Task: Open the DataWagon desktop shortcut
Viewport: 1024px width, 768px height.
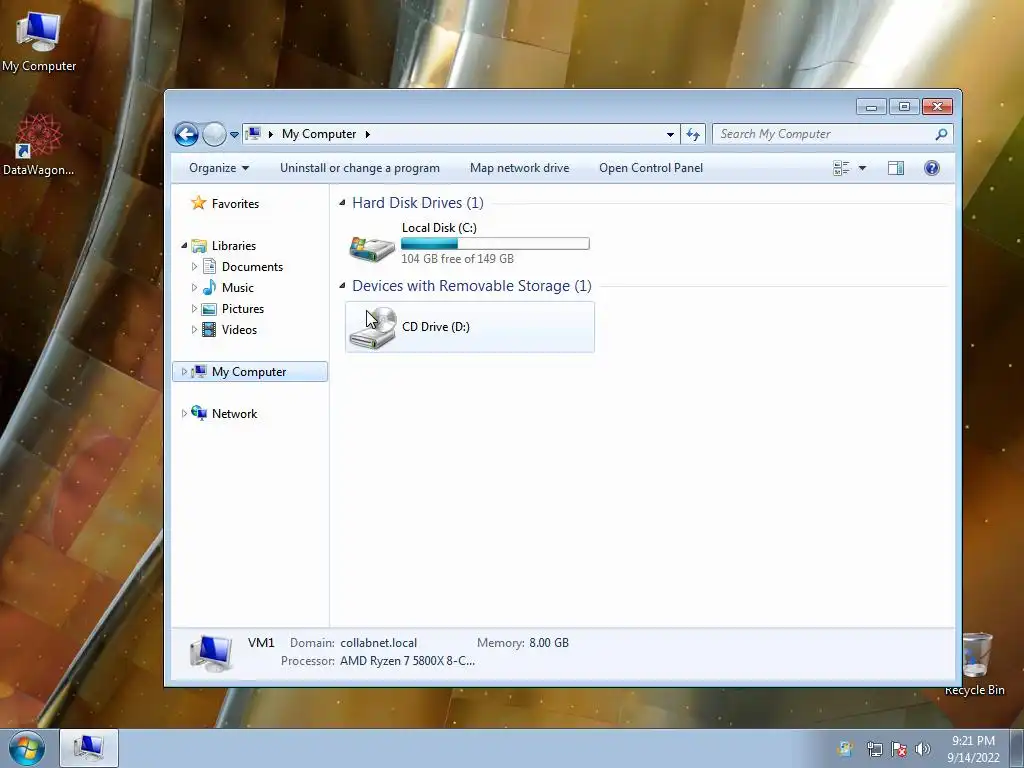Action: 39,145
